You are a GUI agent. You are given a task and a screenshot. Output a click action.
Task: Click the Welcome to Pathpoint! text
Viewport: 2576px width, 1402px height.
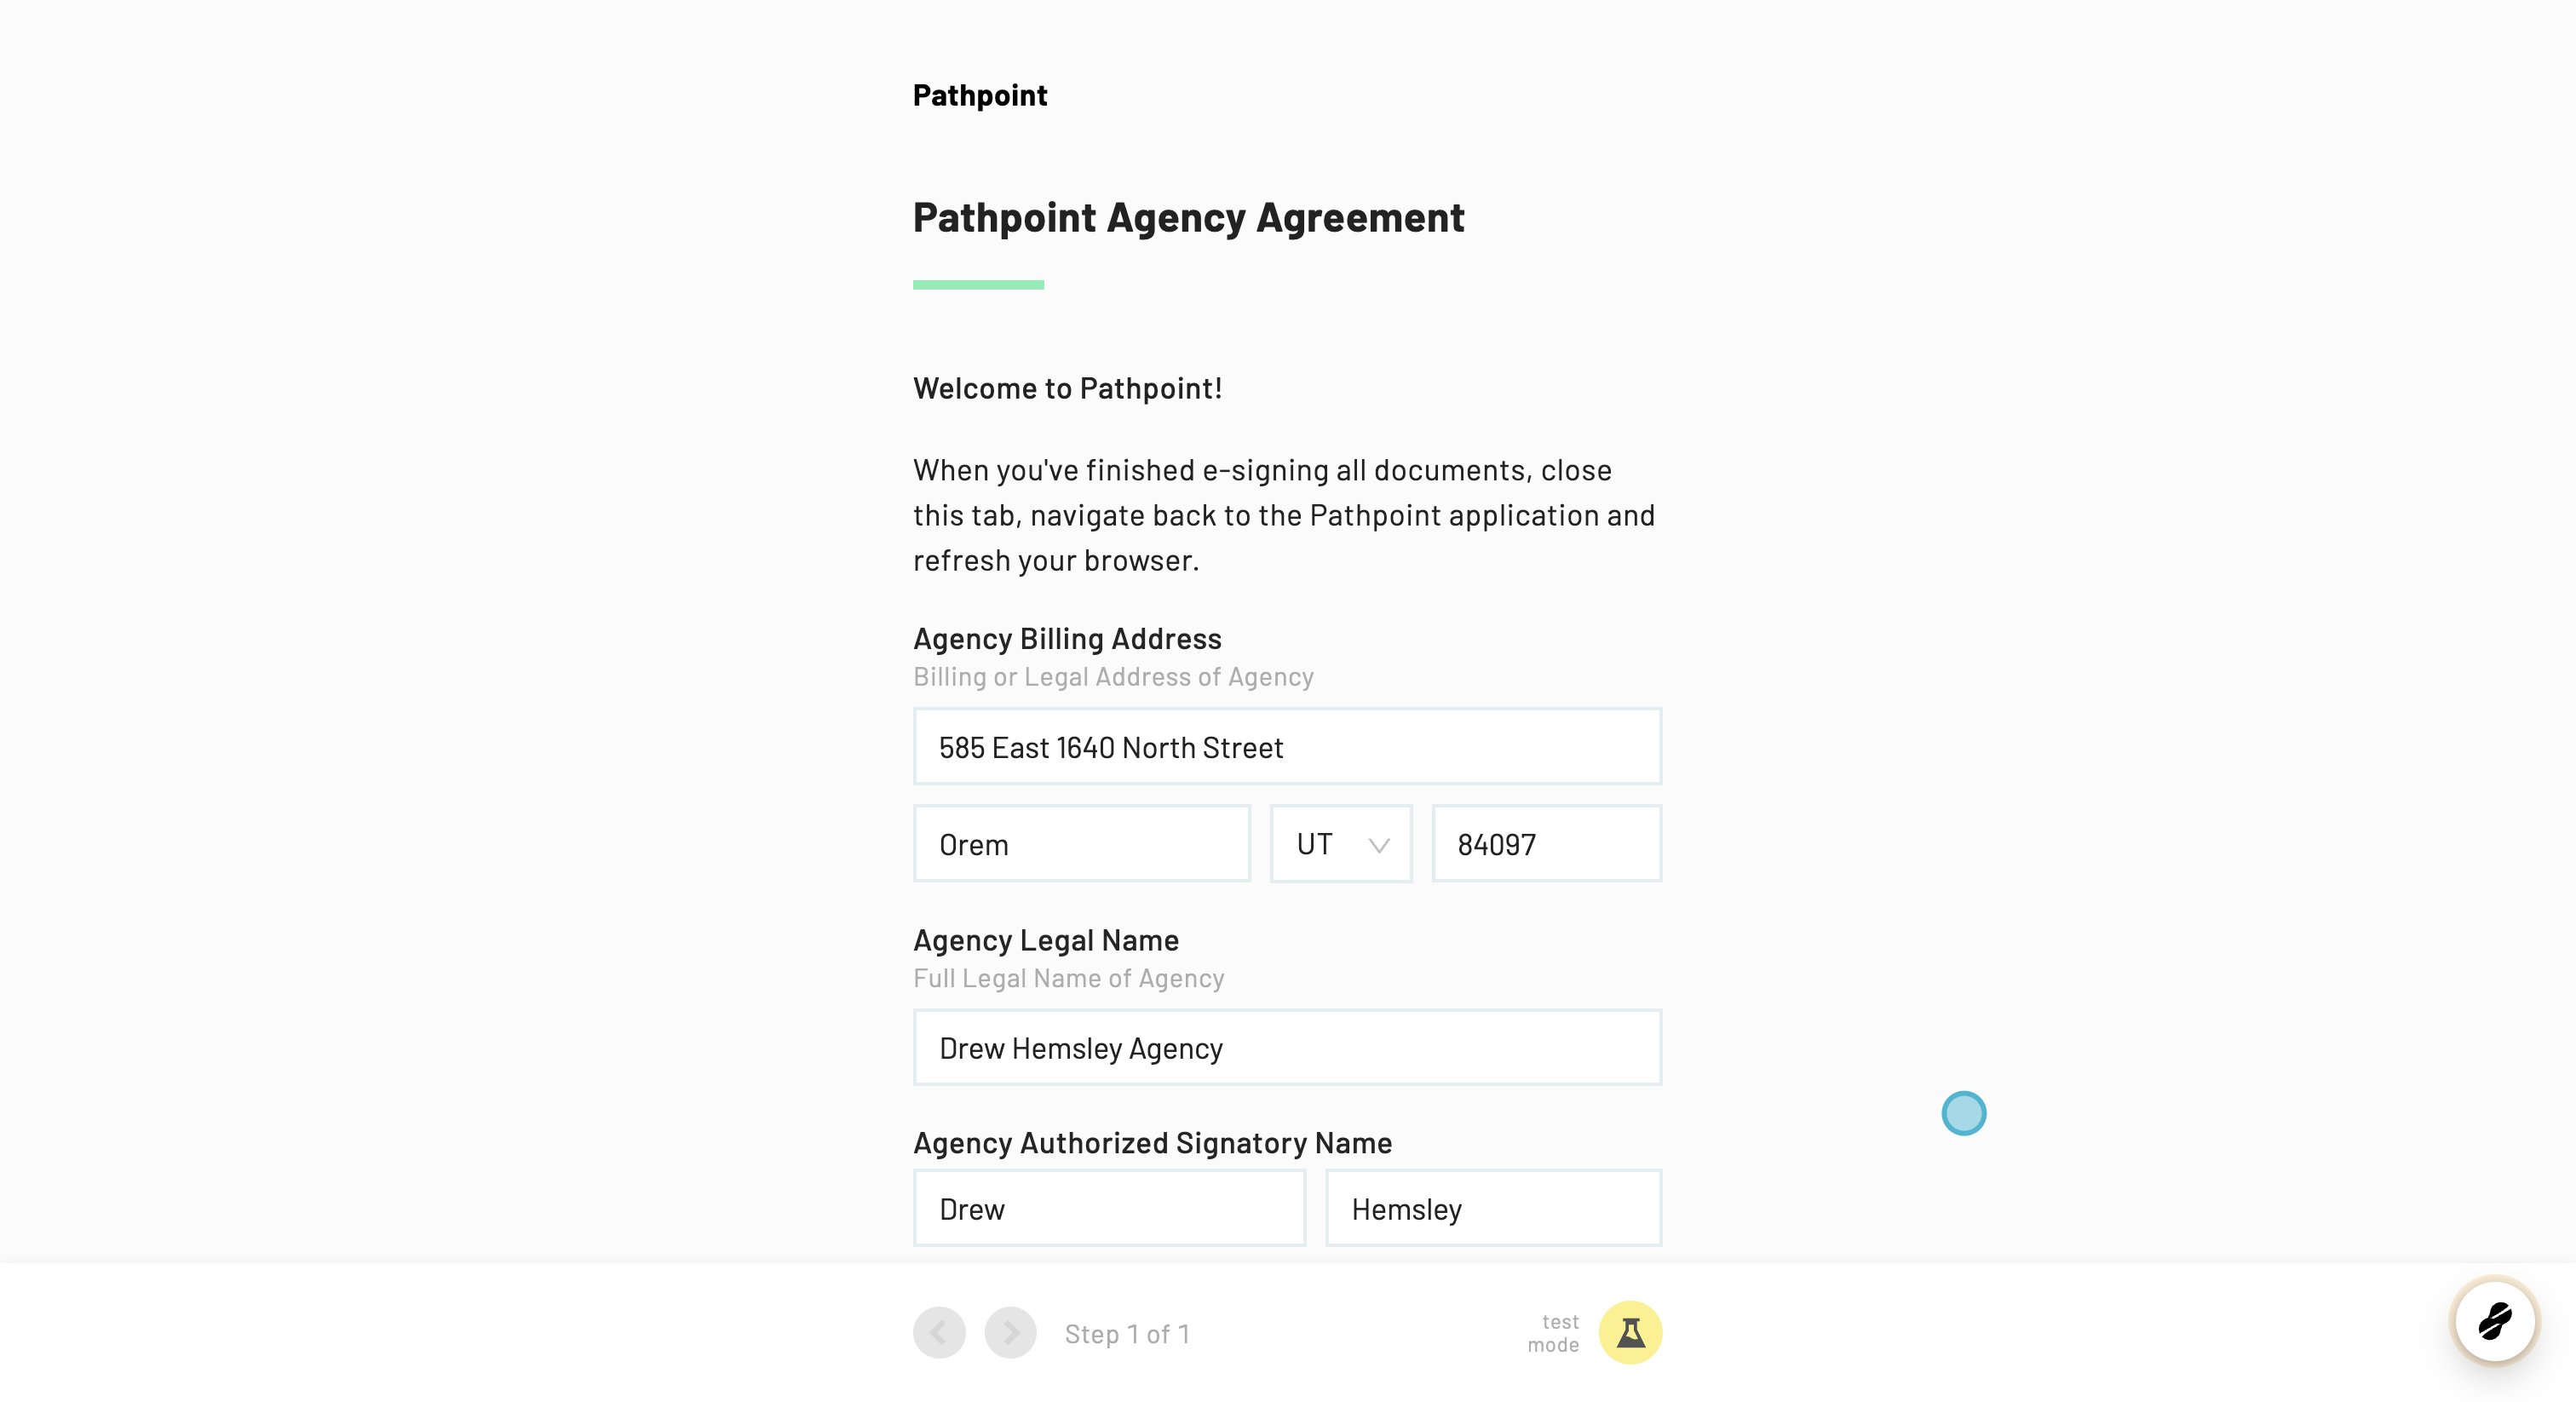(1067, 389)
